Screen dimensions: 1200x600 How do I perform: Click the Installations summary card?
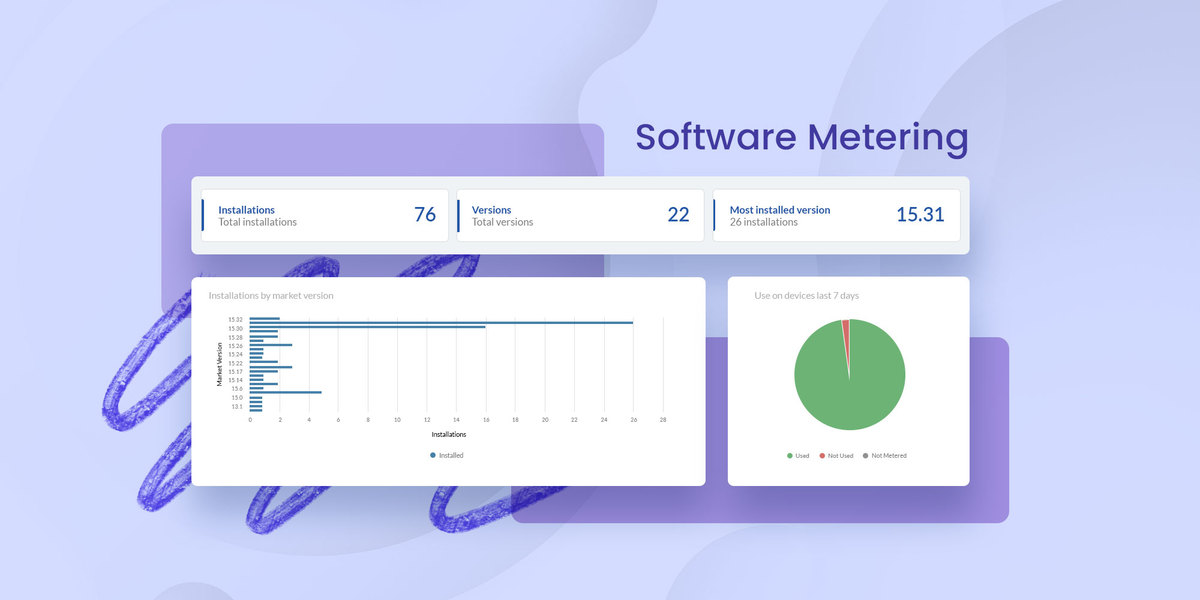click(325, 214)
